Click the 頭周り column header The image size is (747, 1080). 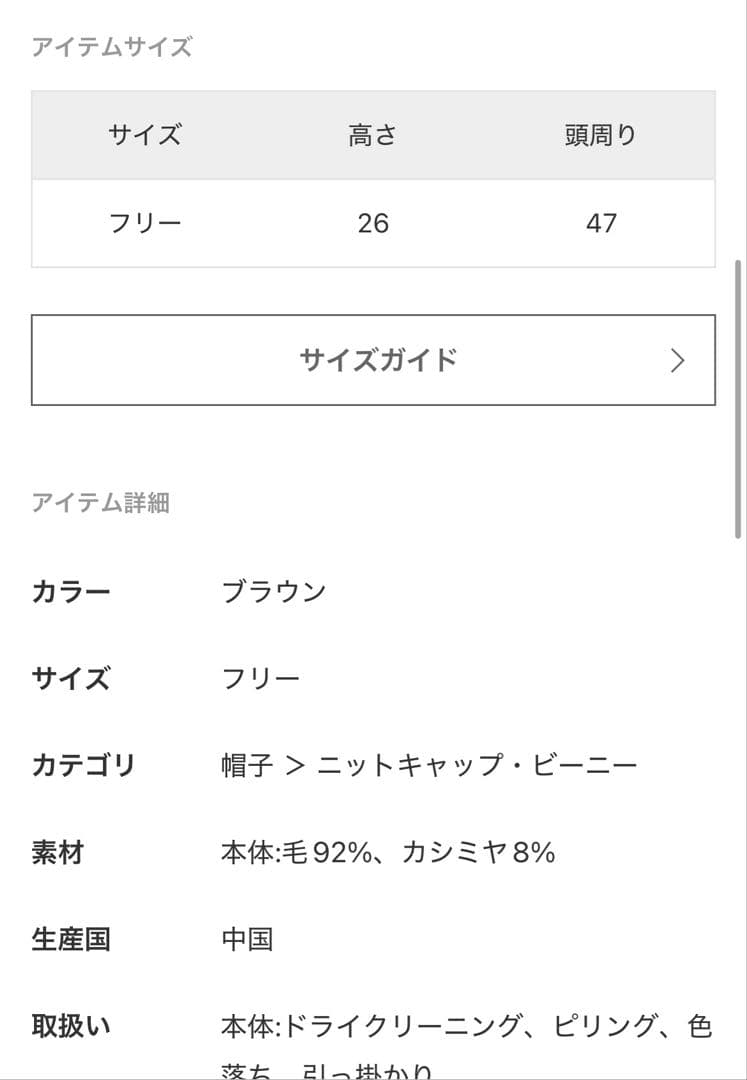point(600,137)
